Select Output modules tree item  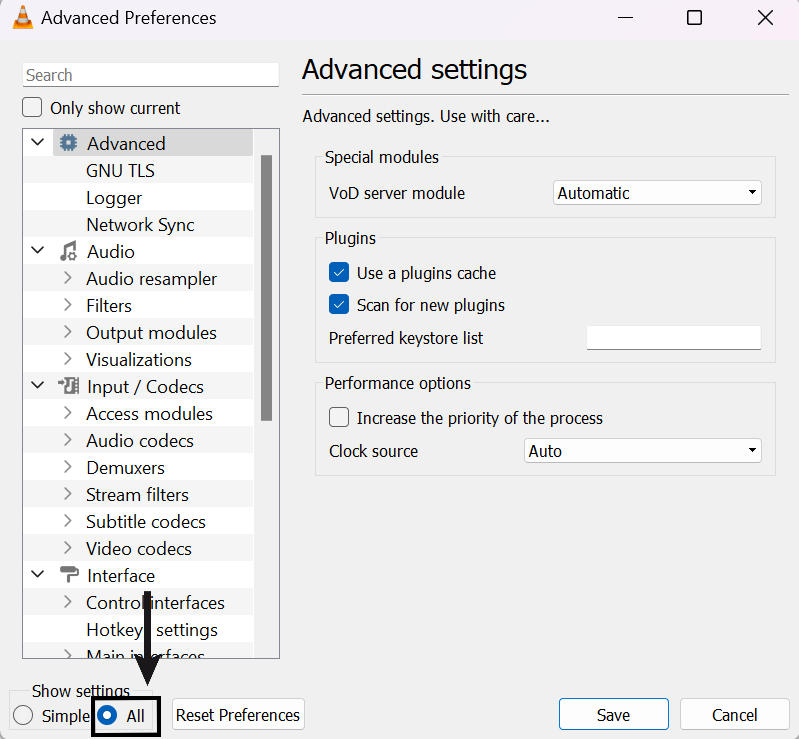tap(151, 333)
